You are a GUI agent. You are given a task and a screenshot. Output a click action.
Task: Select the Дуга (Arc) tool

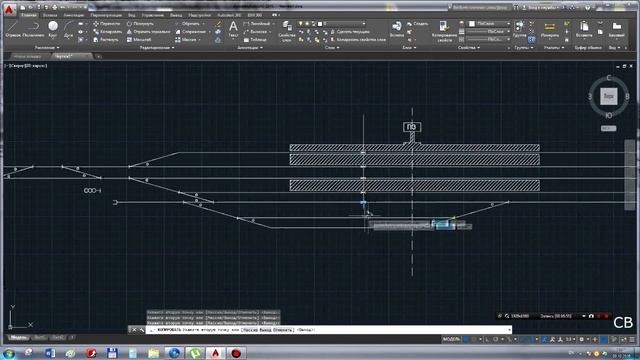(x=68, y=29)
